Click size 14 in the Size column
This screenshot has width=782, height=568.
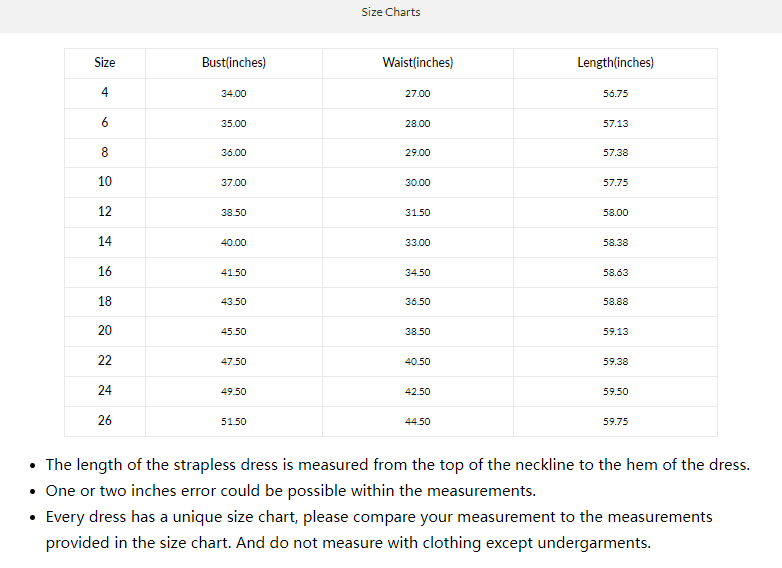105,242
